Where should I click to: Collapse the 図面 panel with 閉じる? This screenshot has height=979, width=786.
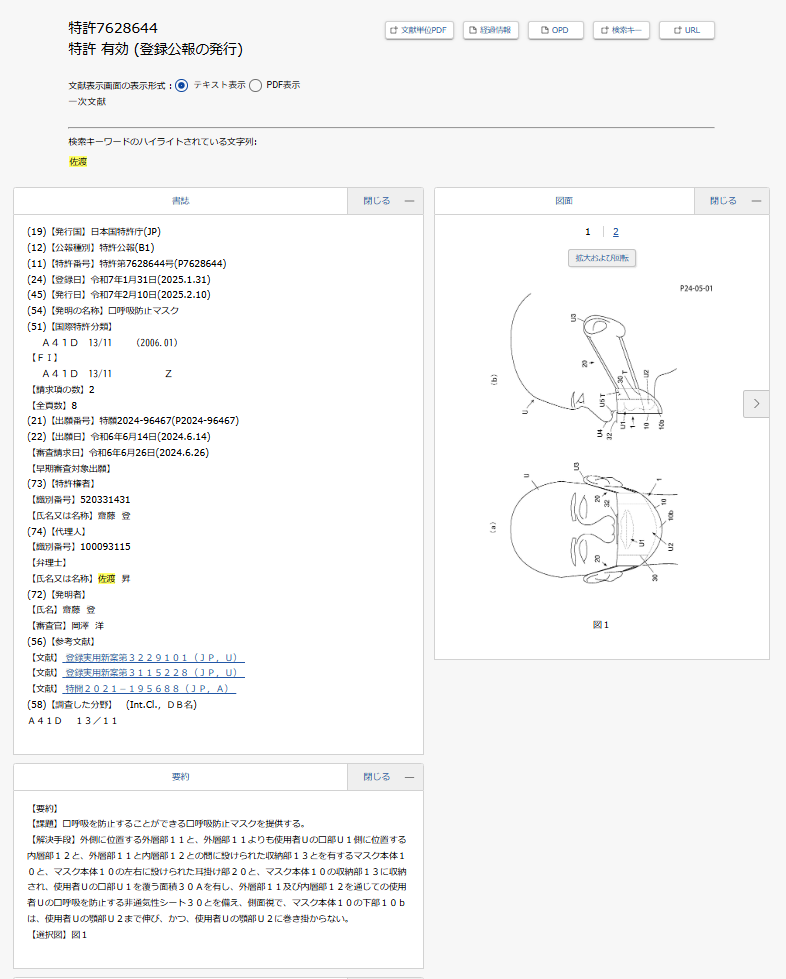pyautogui.click(x=731, y=201)
